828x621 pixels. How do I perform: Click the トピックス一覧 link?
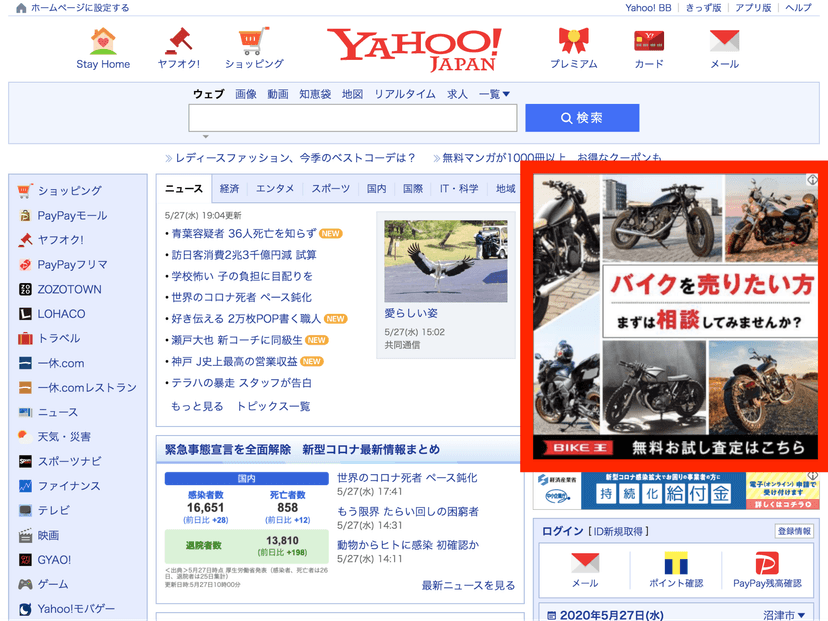274,406
